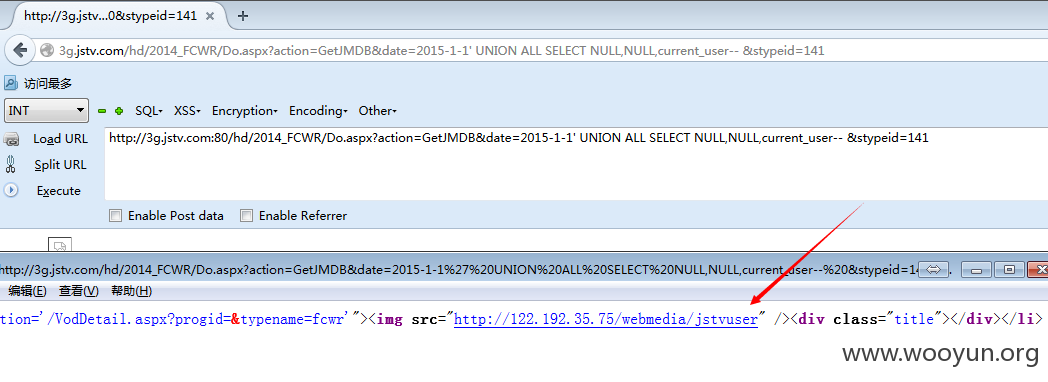Maximize the source viewer window
Screen dimensions: 1048x382
point(1009,270)
